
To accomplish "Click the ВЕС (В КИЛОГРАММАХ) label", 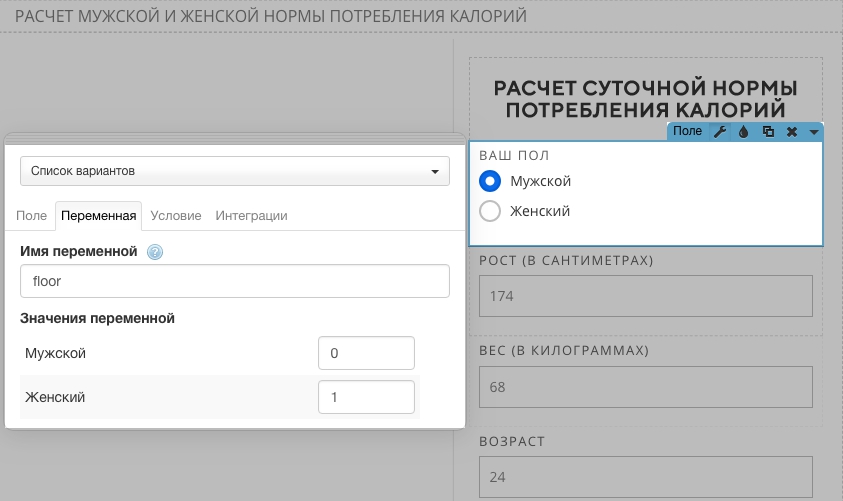I will pyautogui.click(x=564, y=351).
